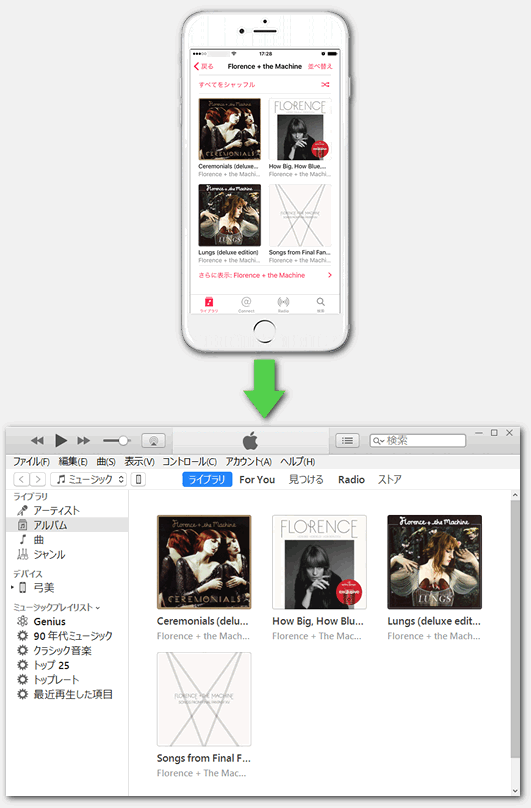Click the iPhone device icon in toolbar
The width and height of the screenshot is (531, 808).
(x=138, y=479)
